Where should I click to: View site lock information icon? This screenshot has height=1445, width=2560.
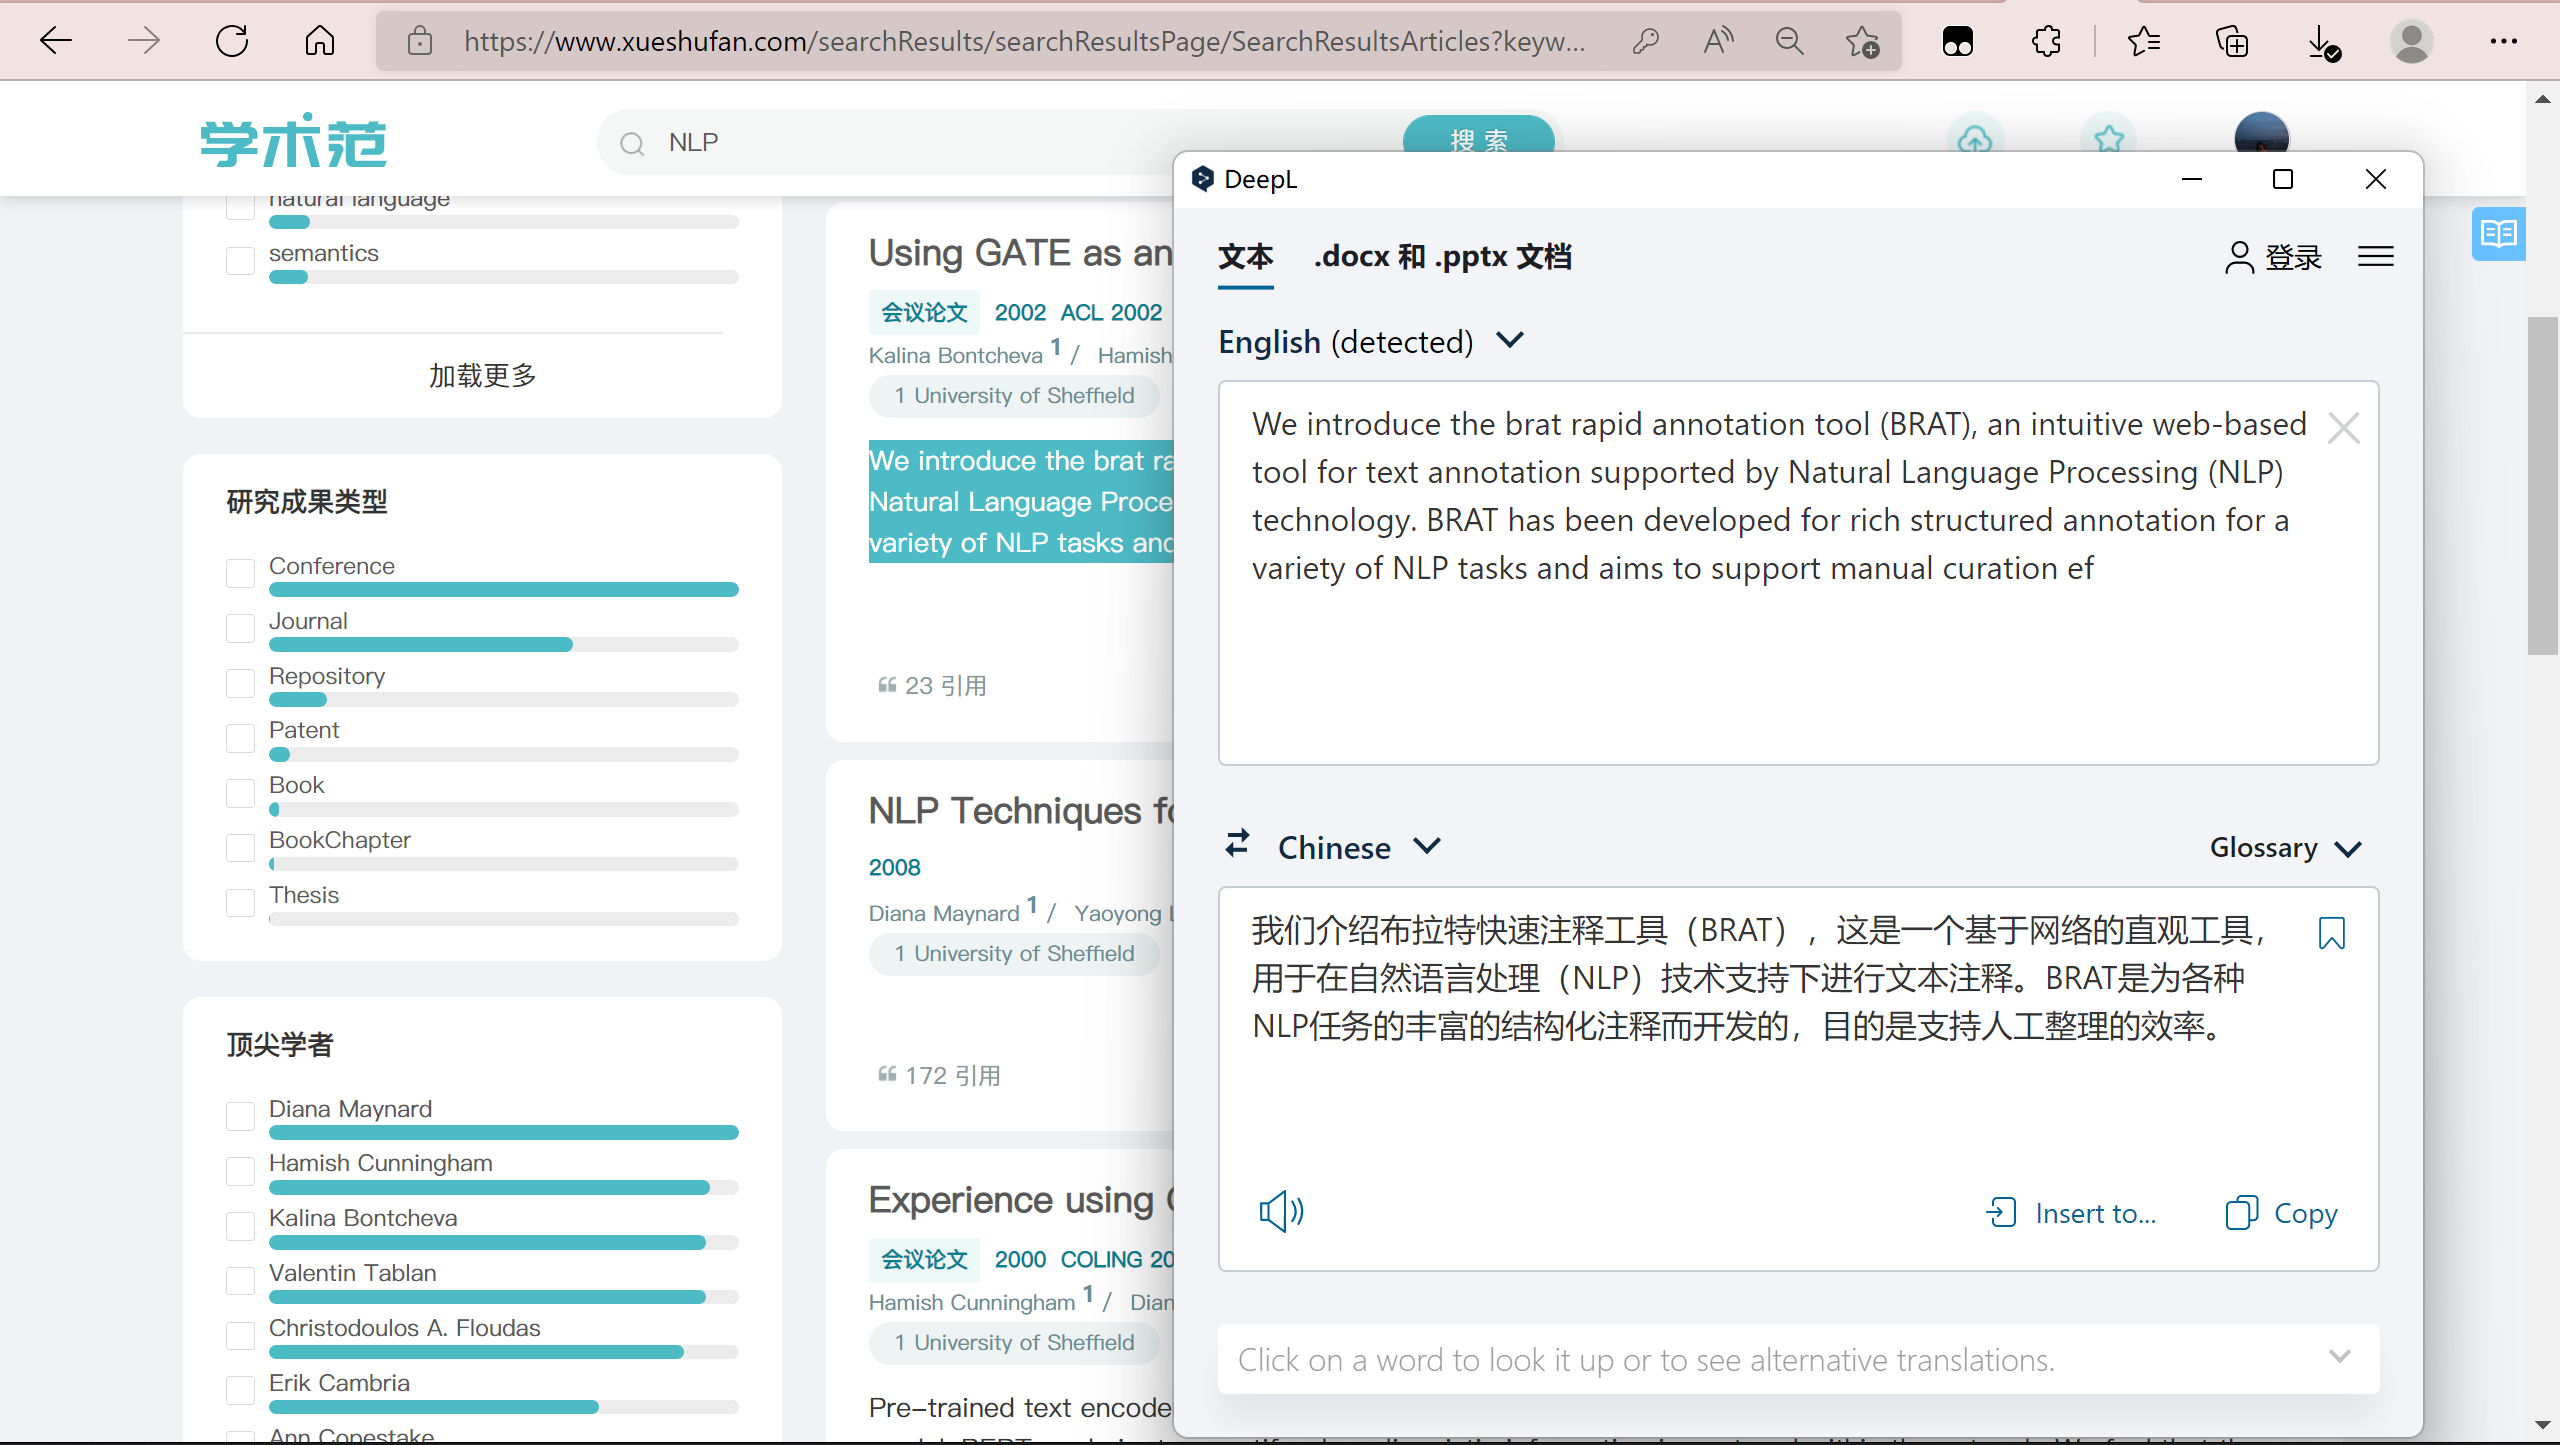[x=420, y=41]
